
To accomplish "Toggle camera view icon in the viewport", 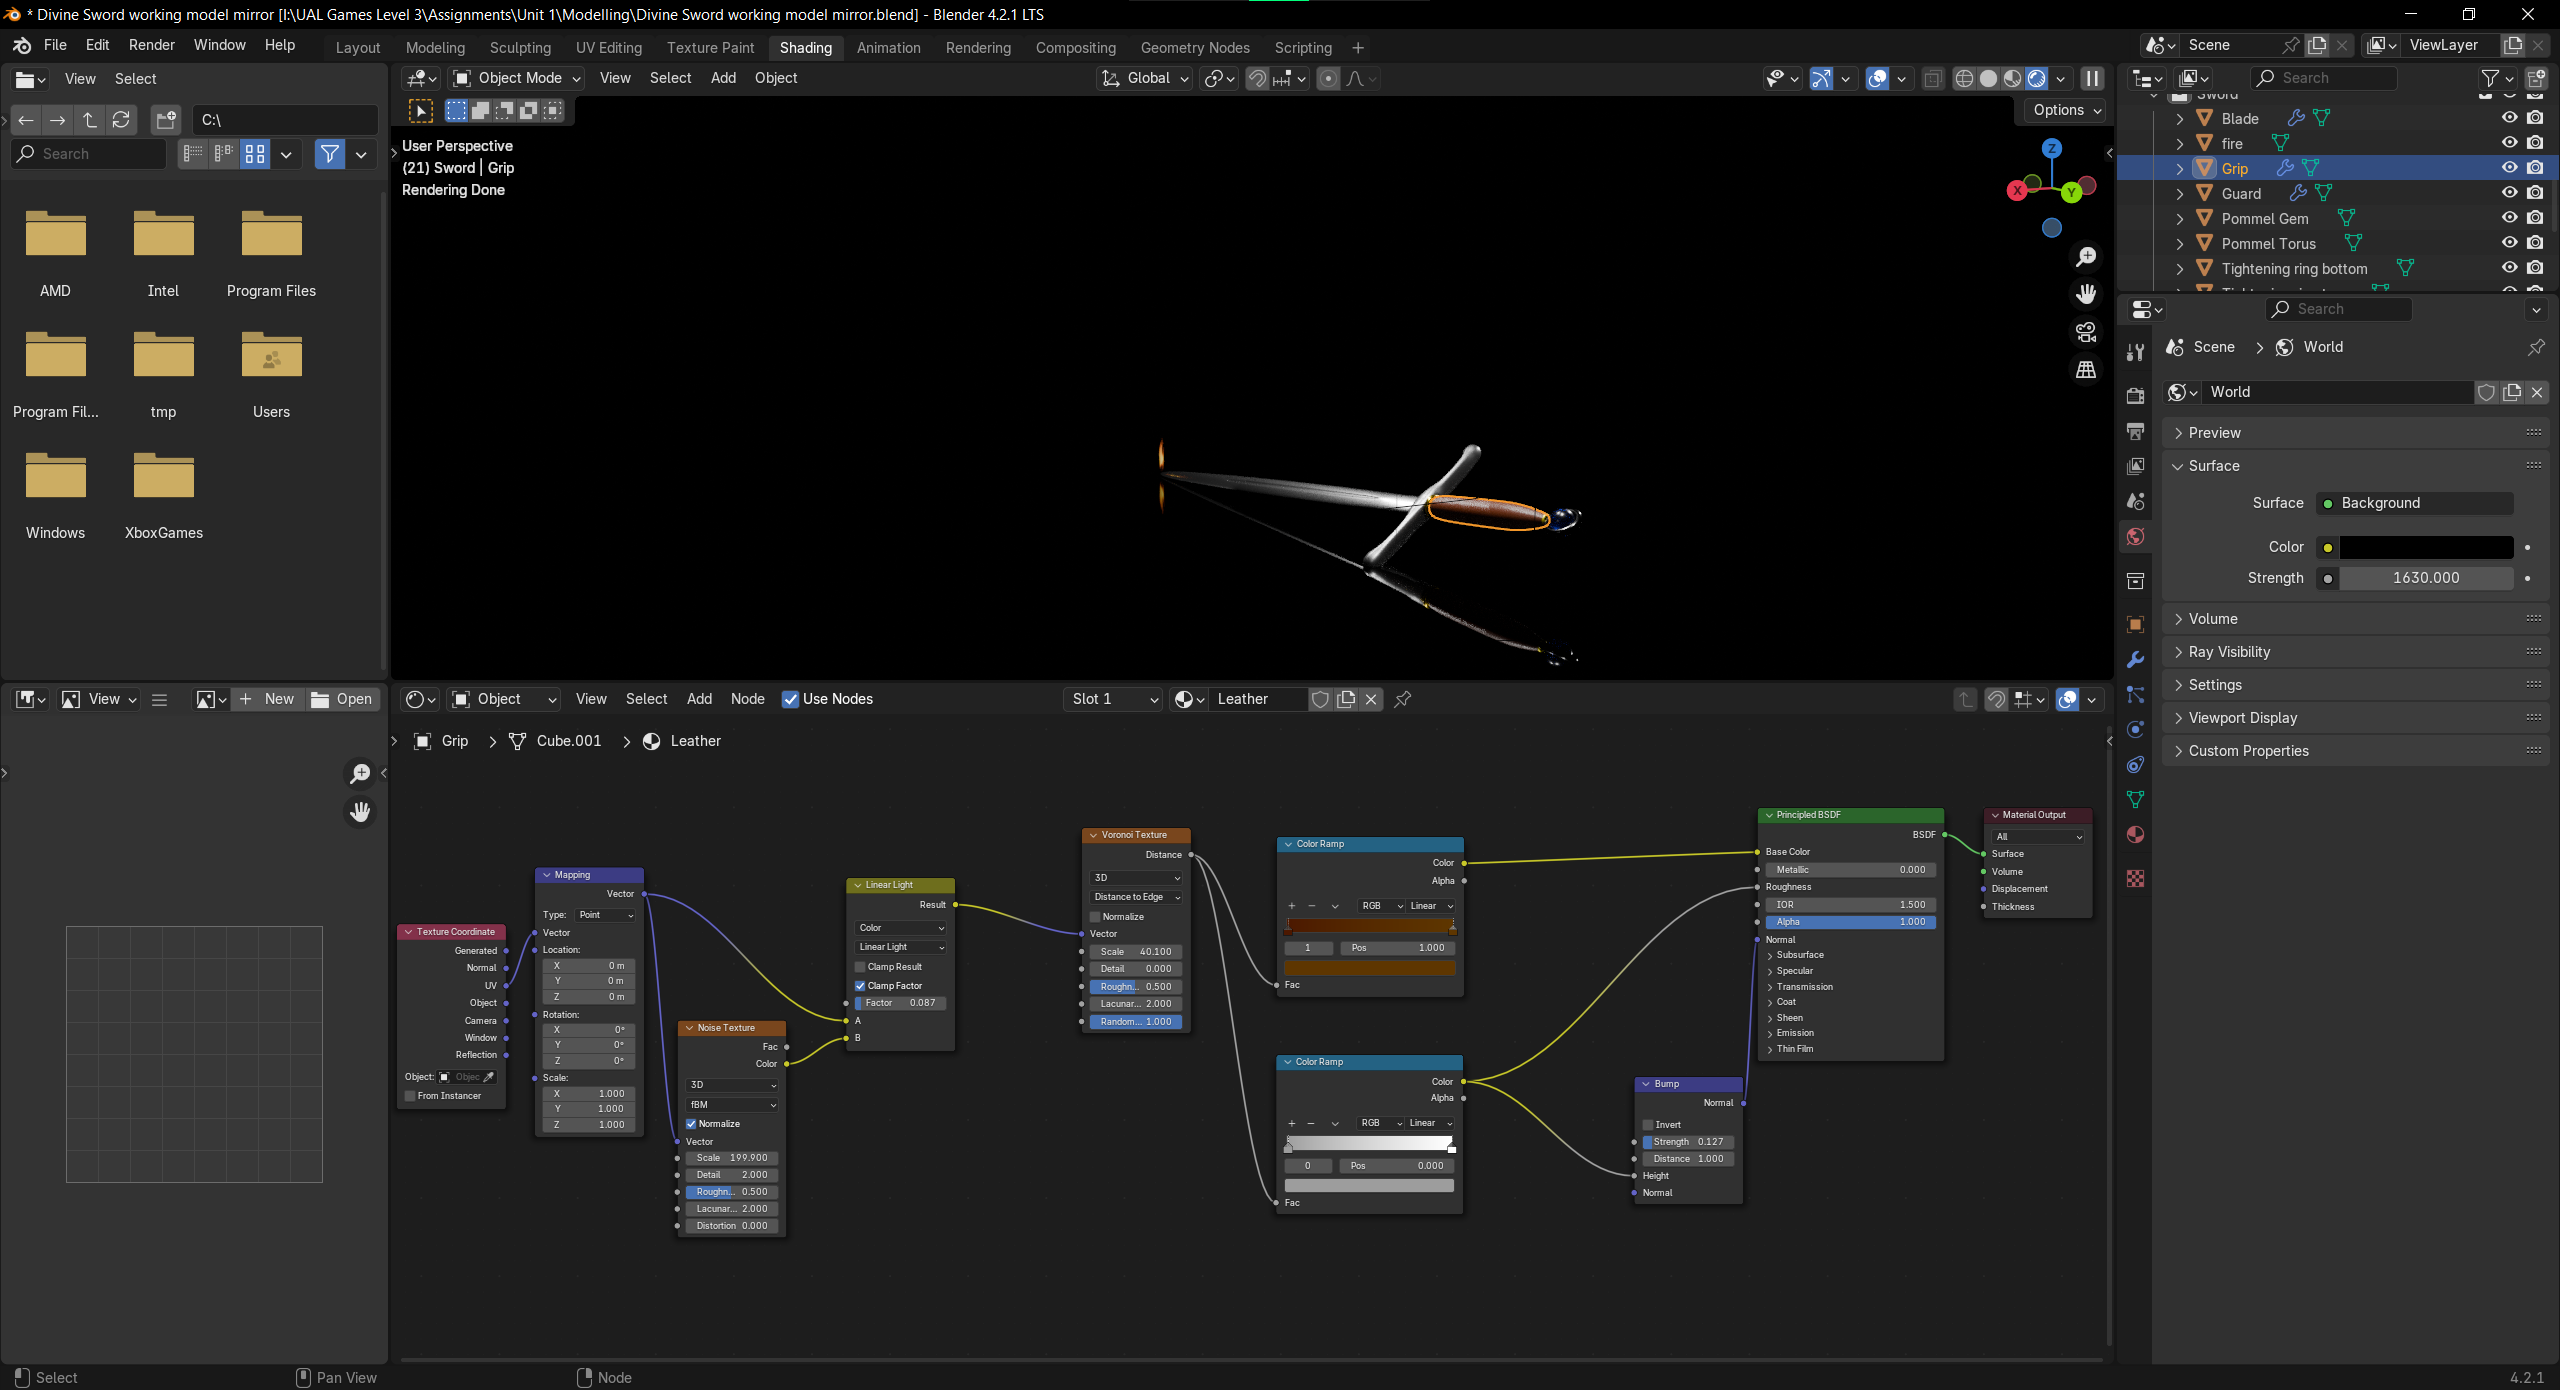I will click(2086, 332).
